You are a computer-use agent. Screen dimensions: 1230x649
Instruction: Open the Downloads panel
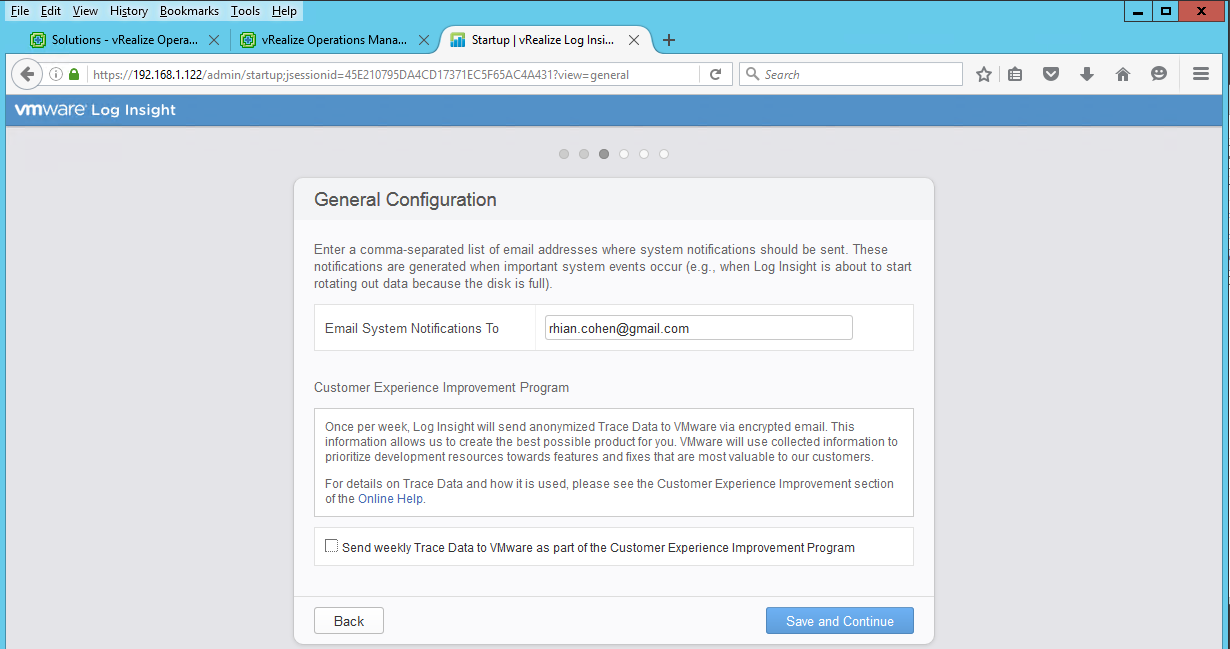point(1087,74)
